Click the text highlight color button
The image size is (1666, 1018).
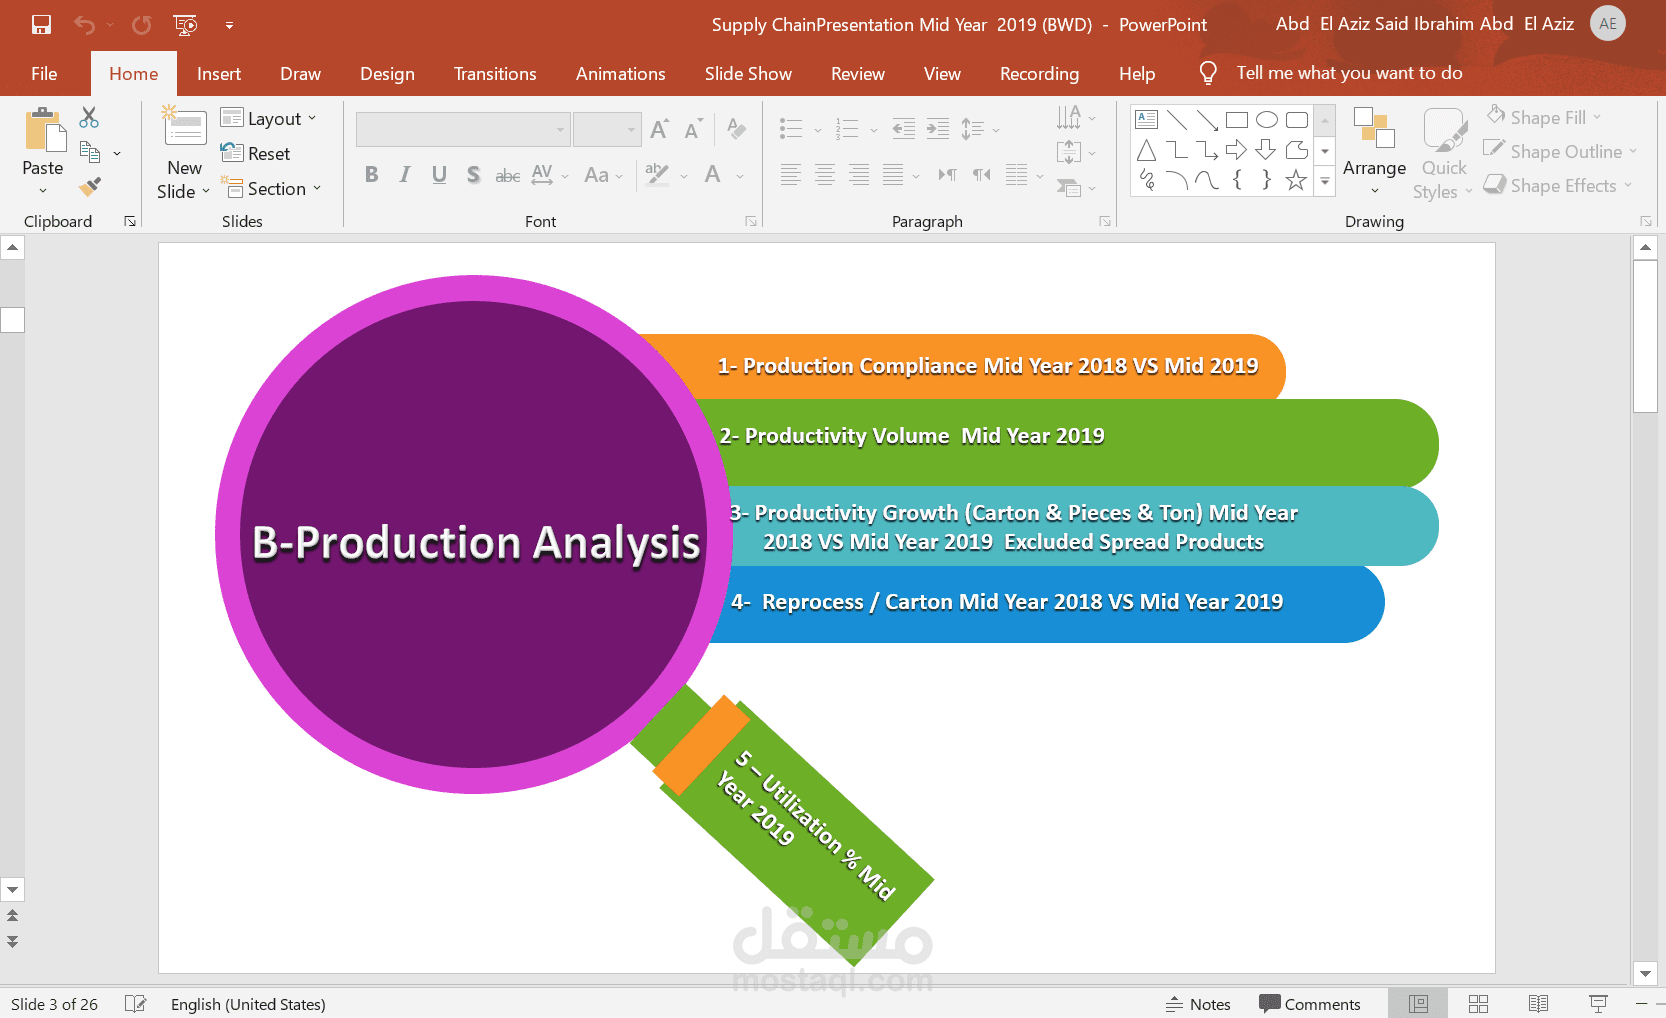(657, 175)
